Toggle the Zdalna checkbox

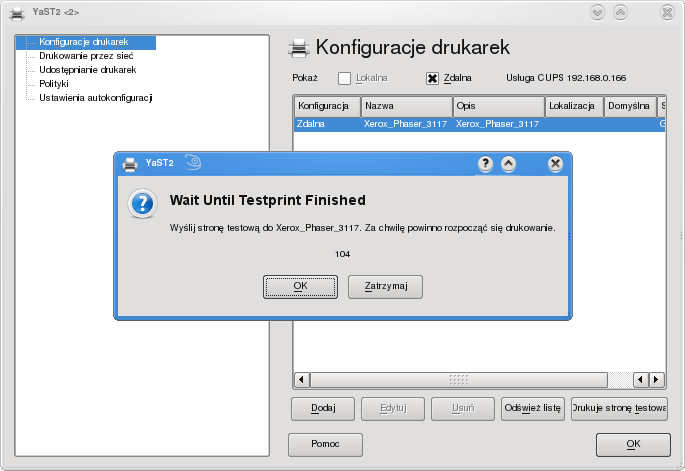433,78
